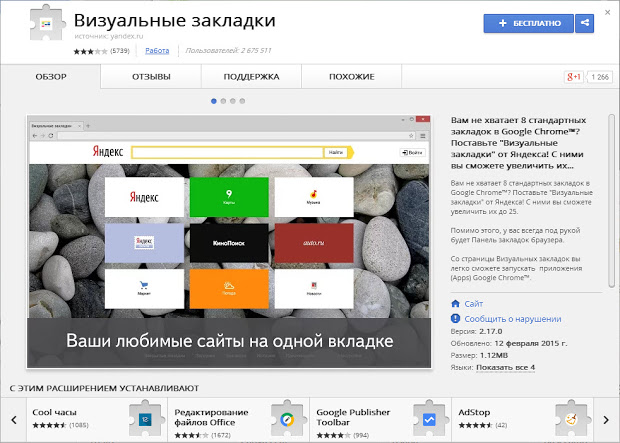Click the Google +1 button
620x443 pixels.
click(574, 77)
